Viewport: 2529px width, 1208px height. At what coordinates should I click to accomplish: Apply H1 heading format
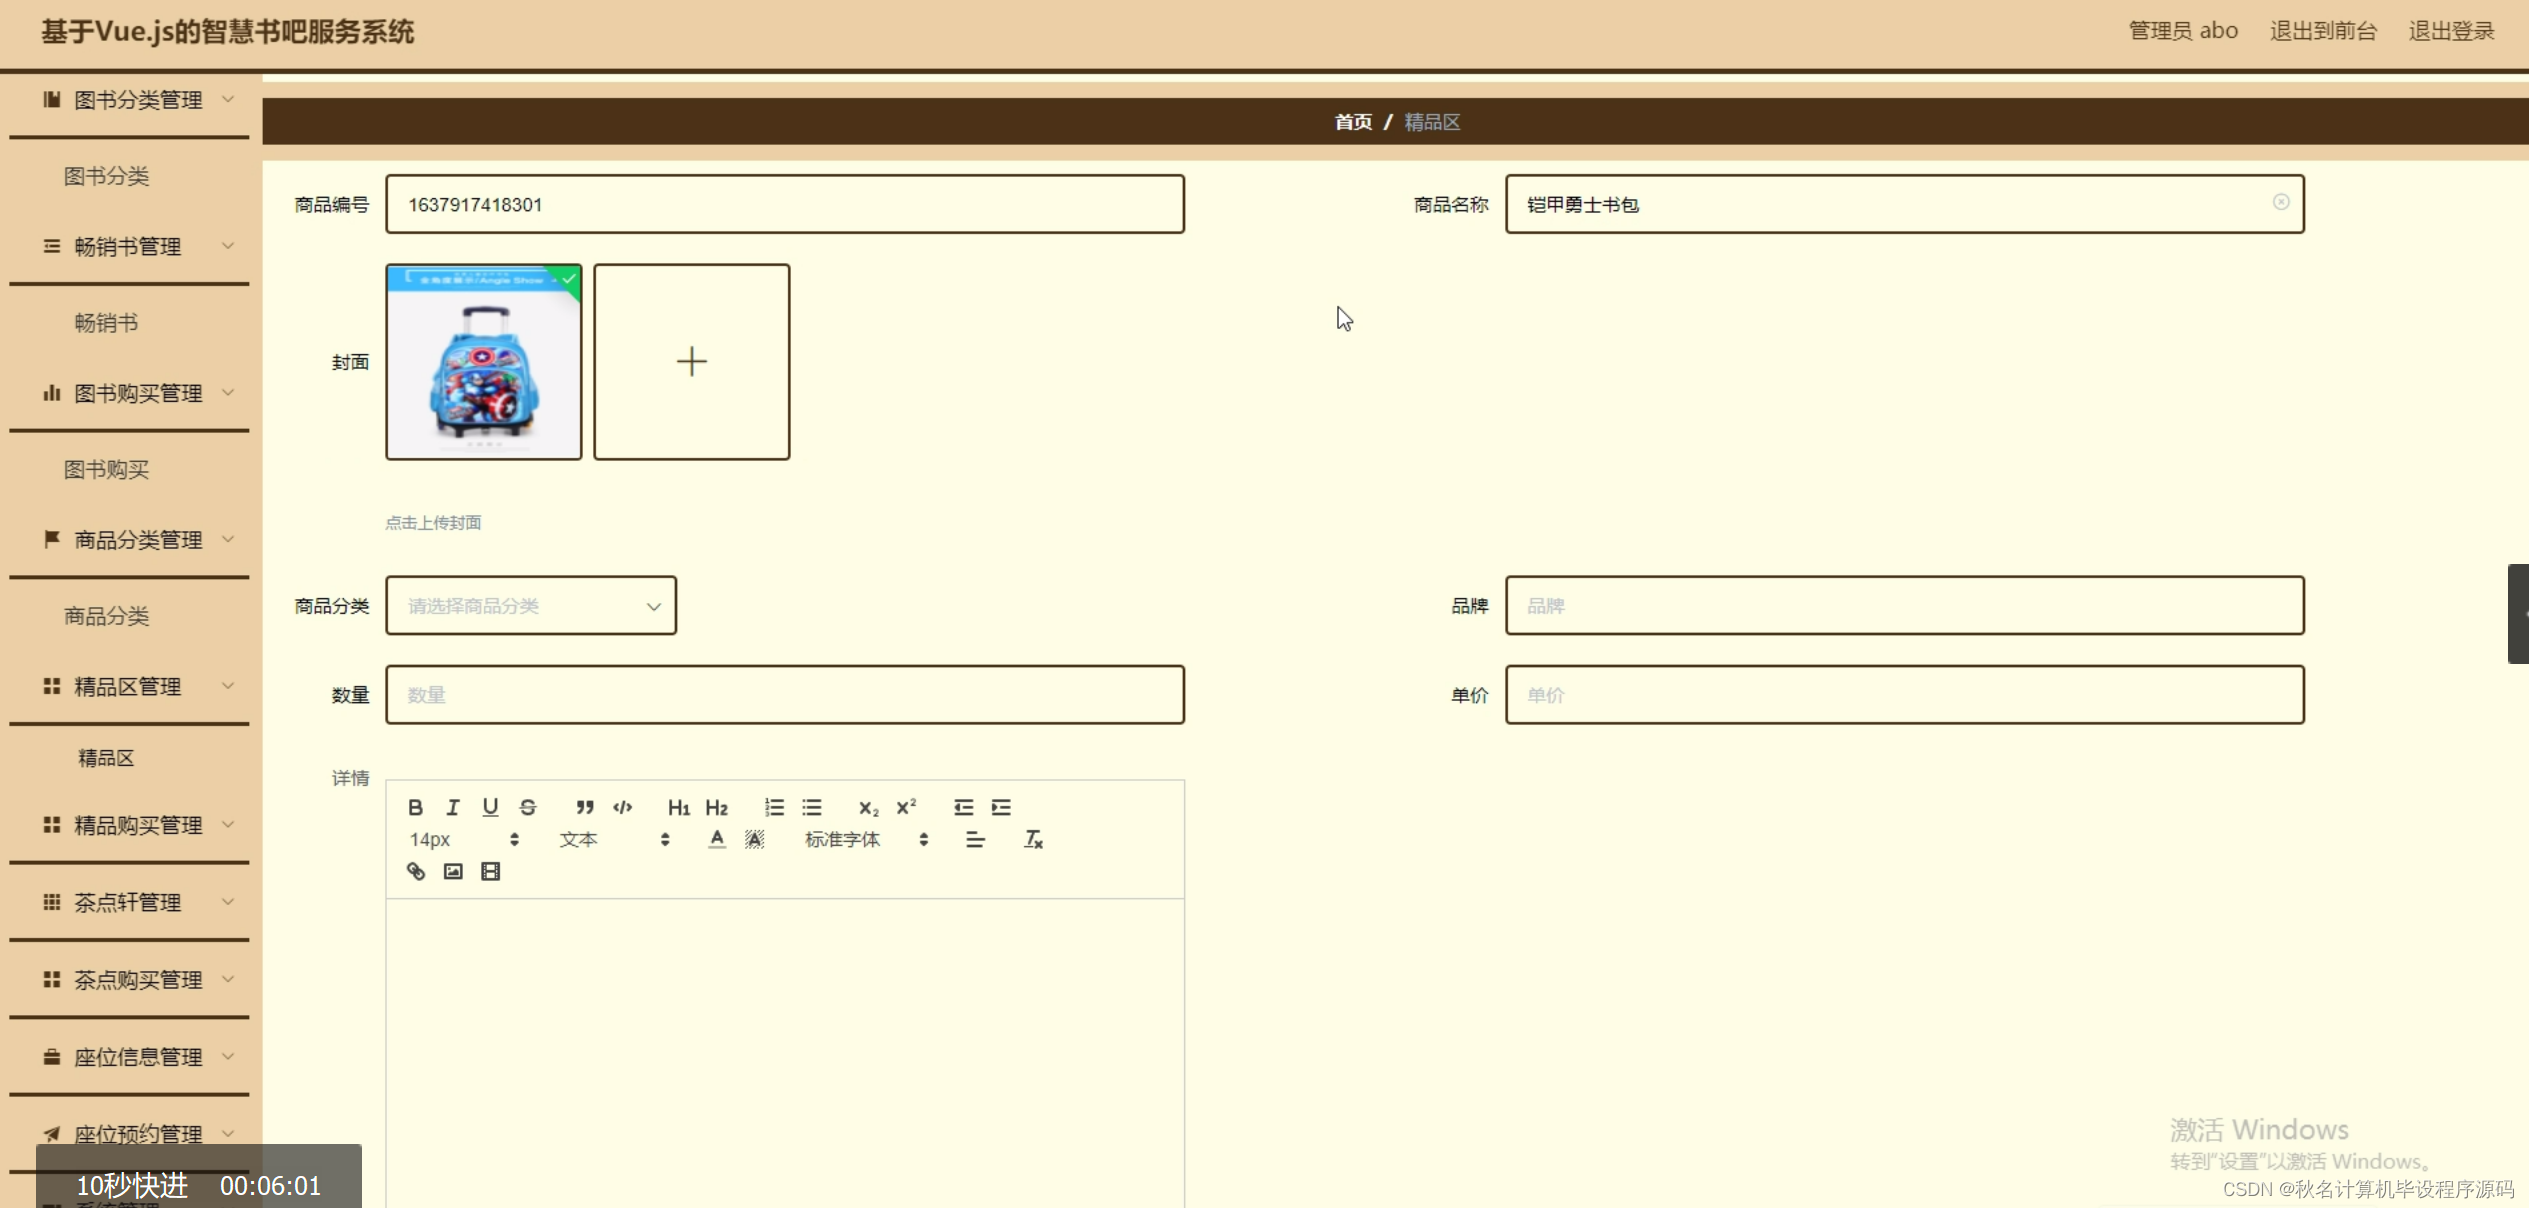680,807
